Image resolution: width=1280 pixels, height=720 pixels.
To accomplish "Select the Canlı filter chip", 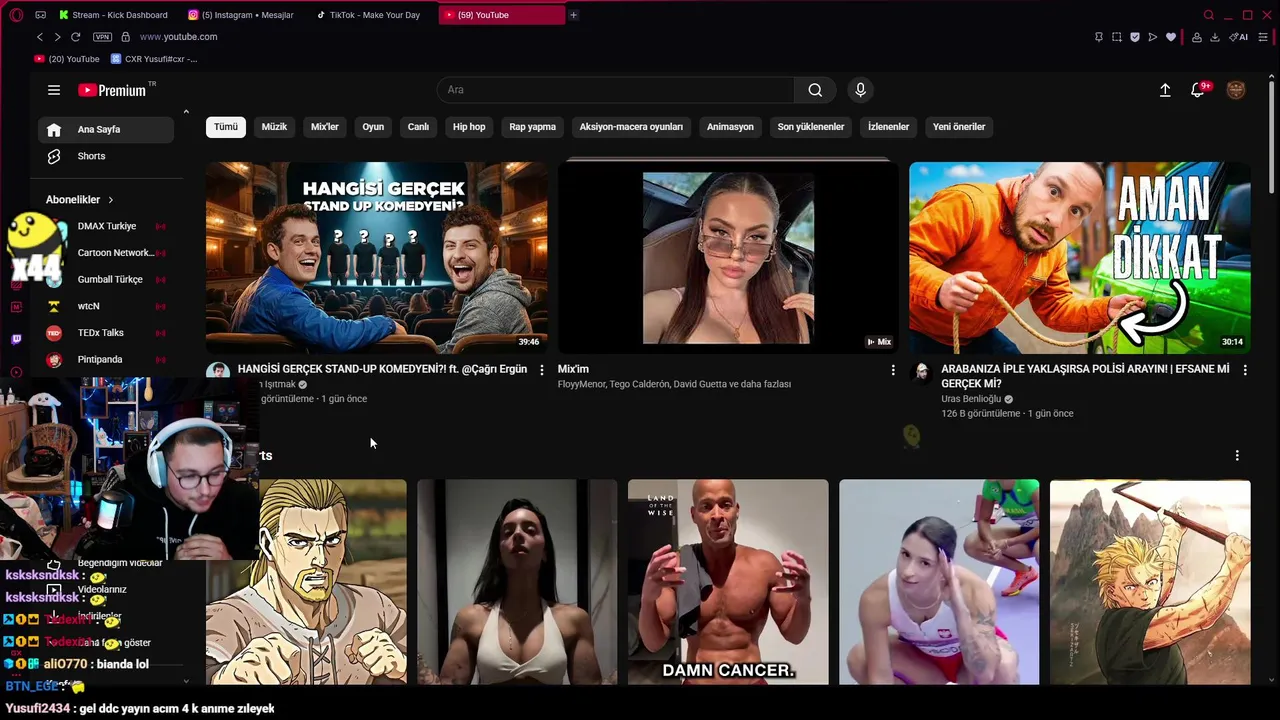I will click(x=418, y=127).
